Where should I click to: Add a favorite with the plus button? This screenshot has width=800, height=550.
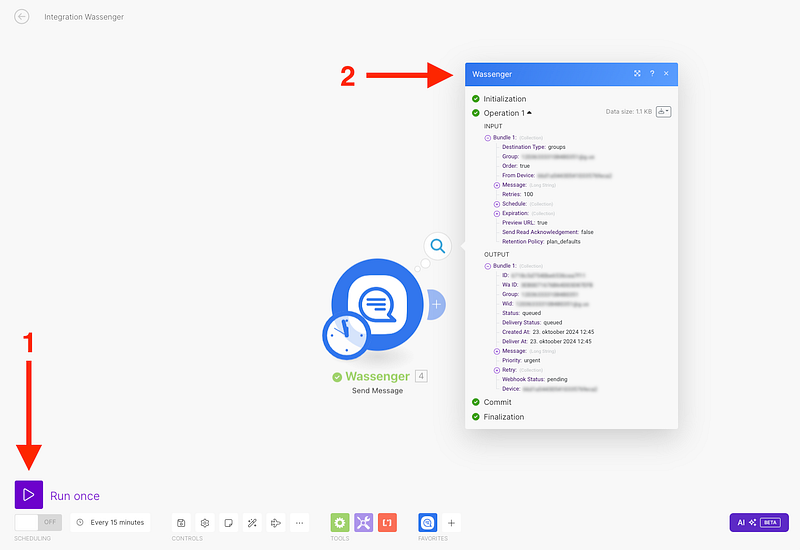point(452,522)
